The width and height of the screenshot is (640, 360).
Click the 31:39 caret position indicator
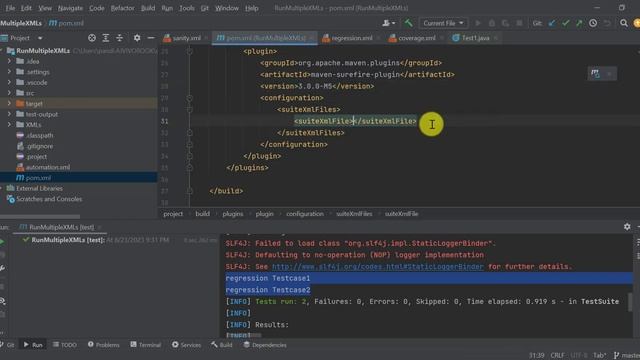[537, 355]
